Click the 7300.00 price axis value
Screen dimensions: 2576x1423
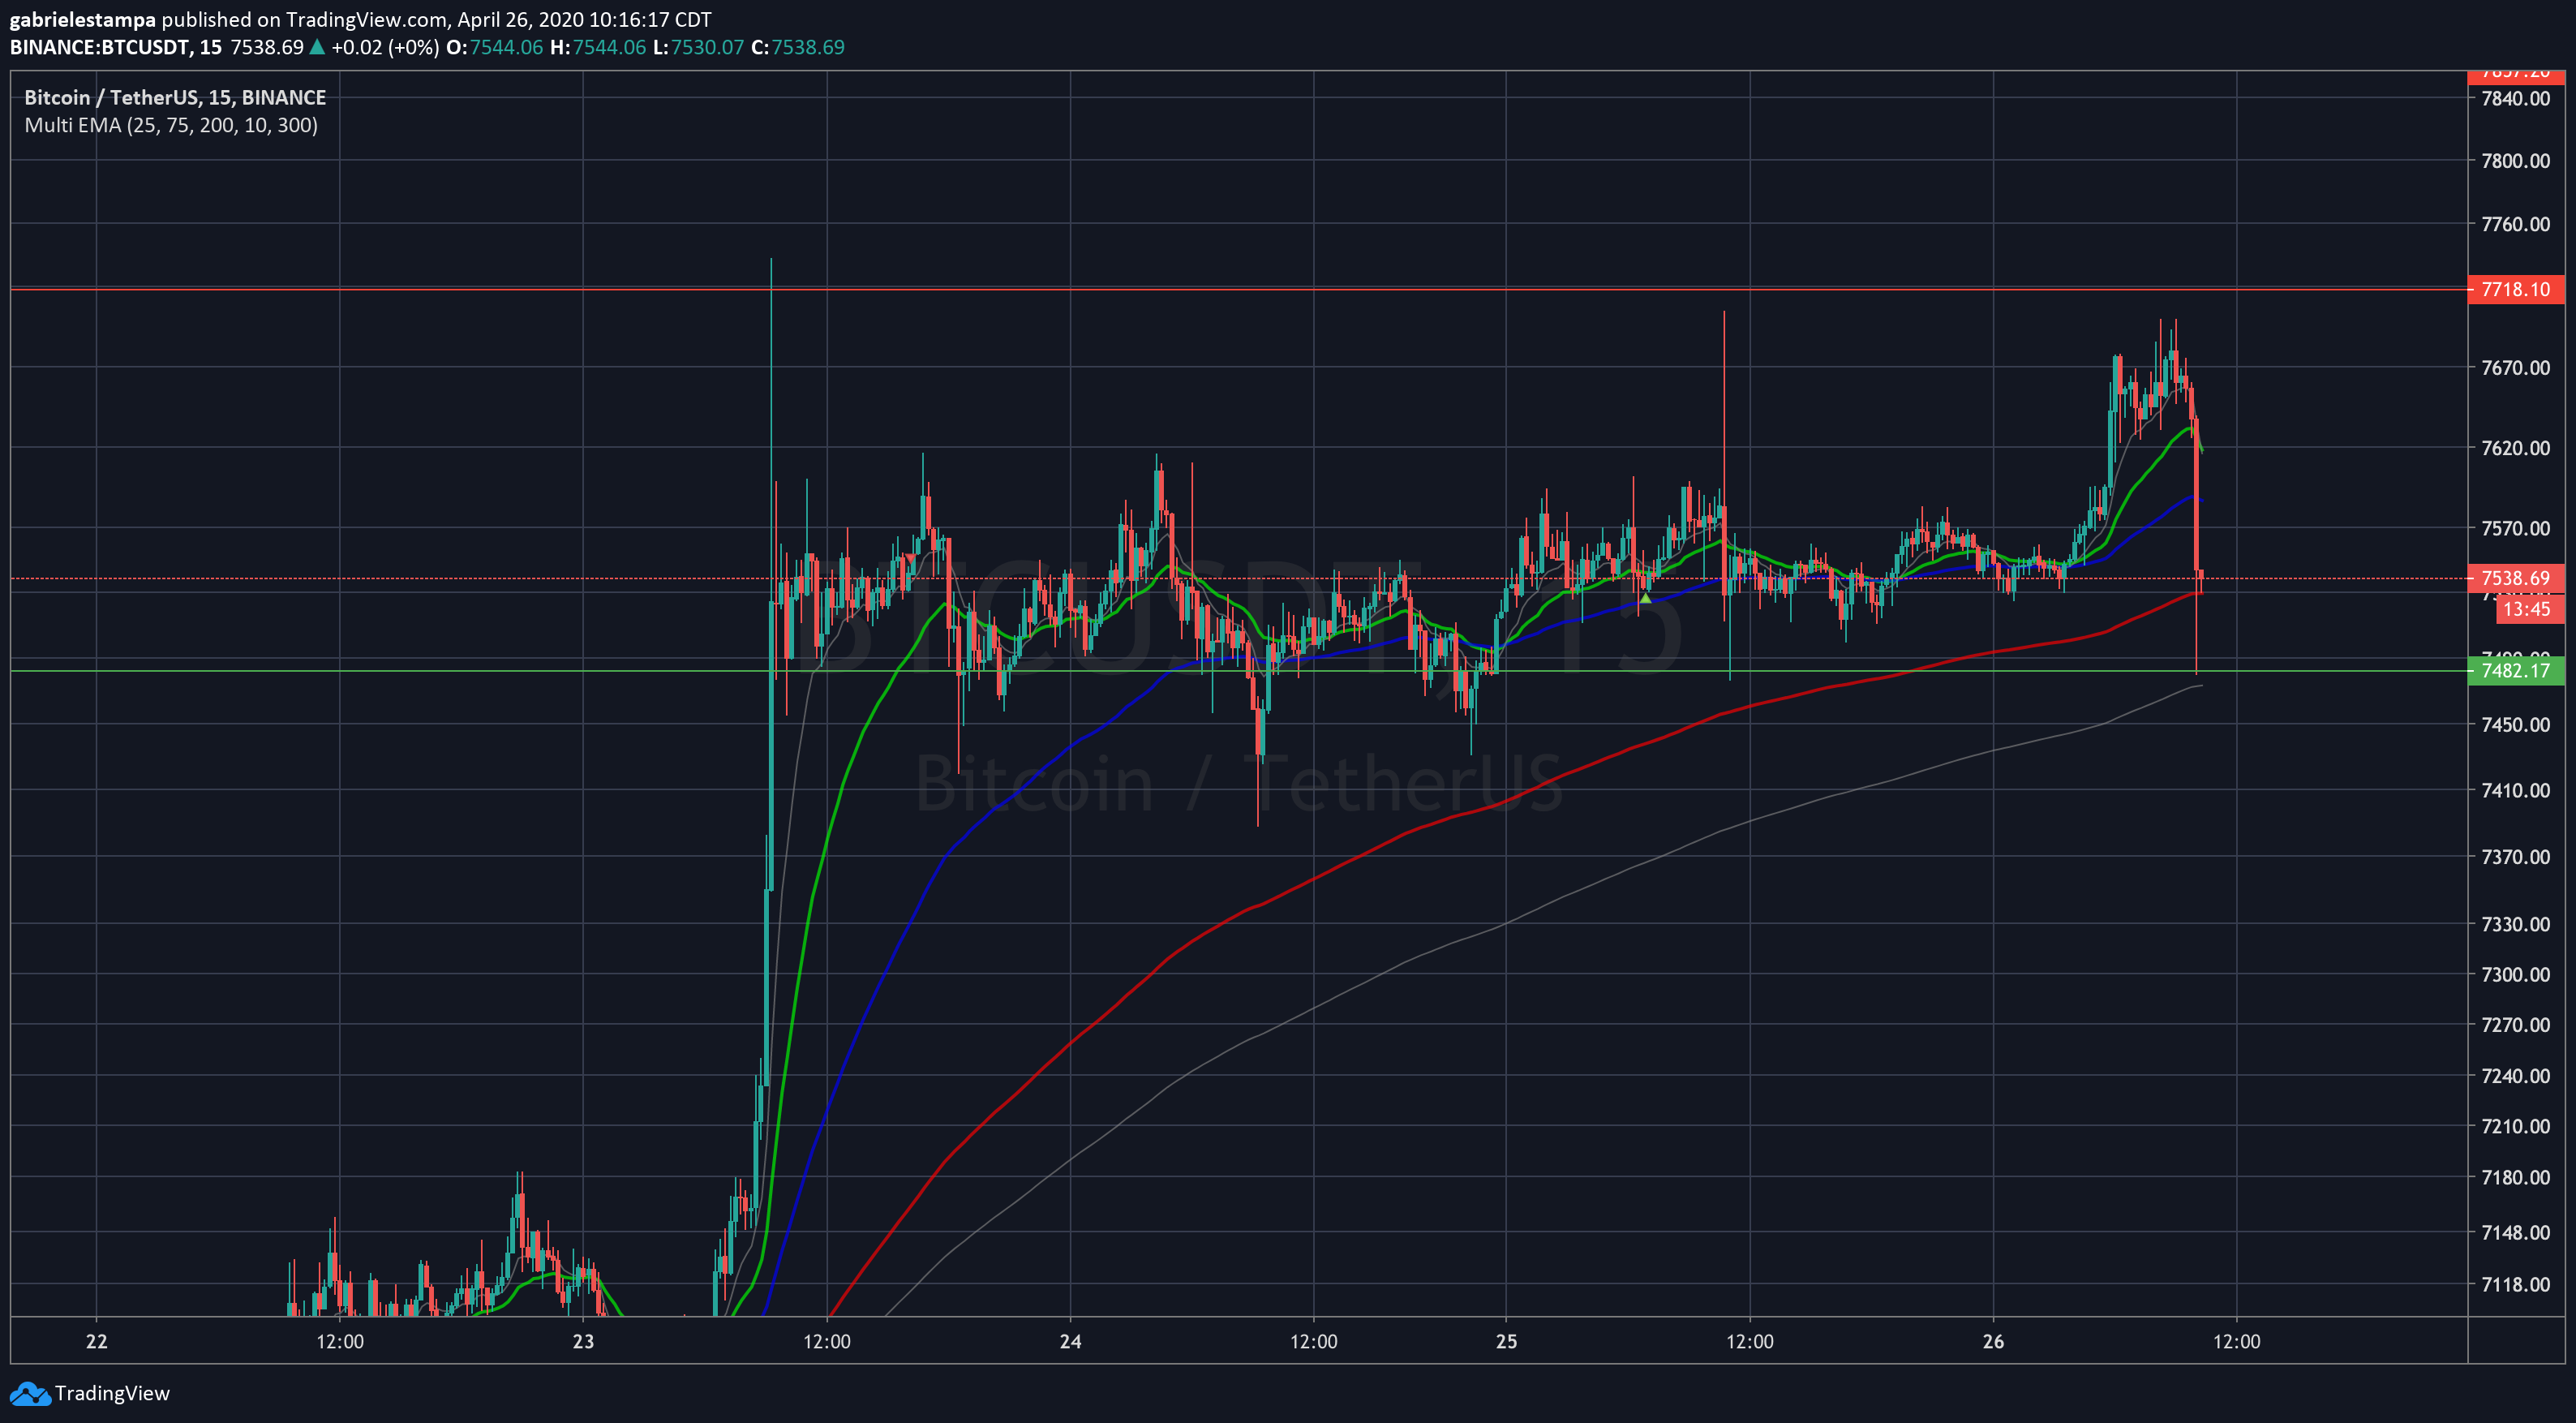coord(2515,974)
